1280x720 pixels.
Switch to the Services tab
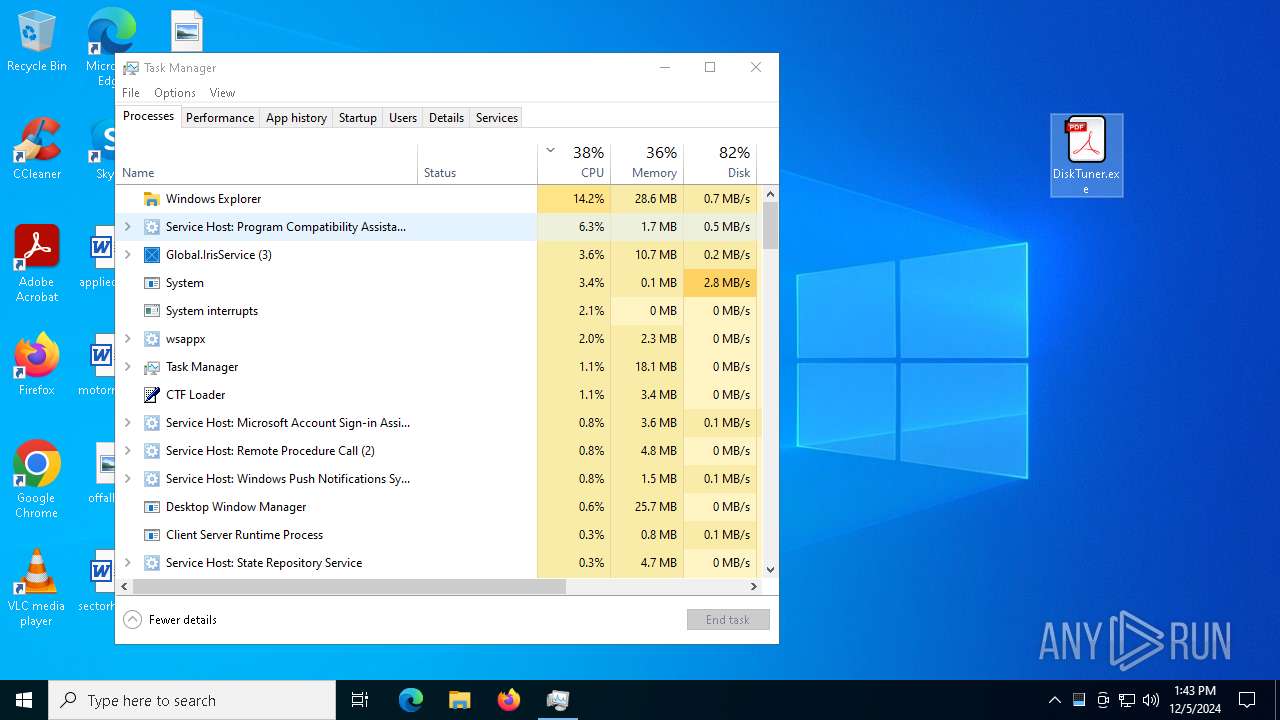coord(497,117)
